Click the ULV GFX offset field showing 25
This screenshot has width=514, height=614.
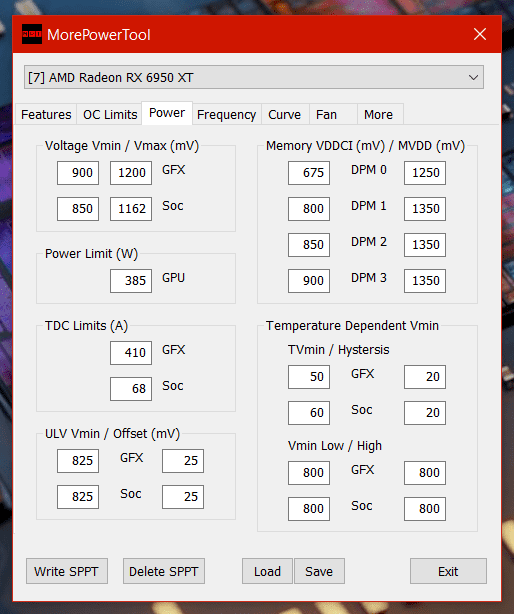coord(183,461)
